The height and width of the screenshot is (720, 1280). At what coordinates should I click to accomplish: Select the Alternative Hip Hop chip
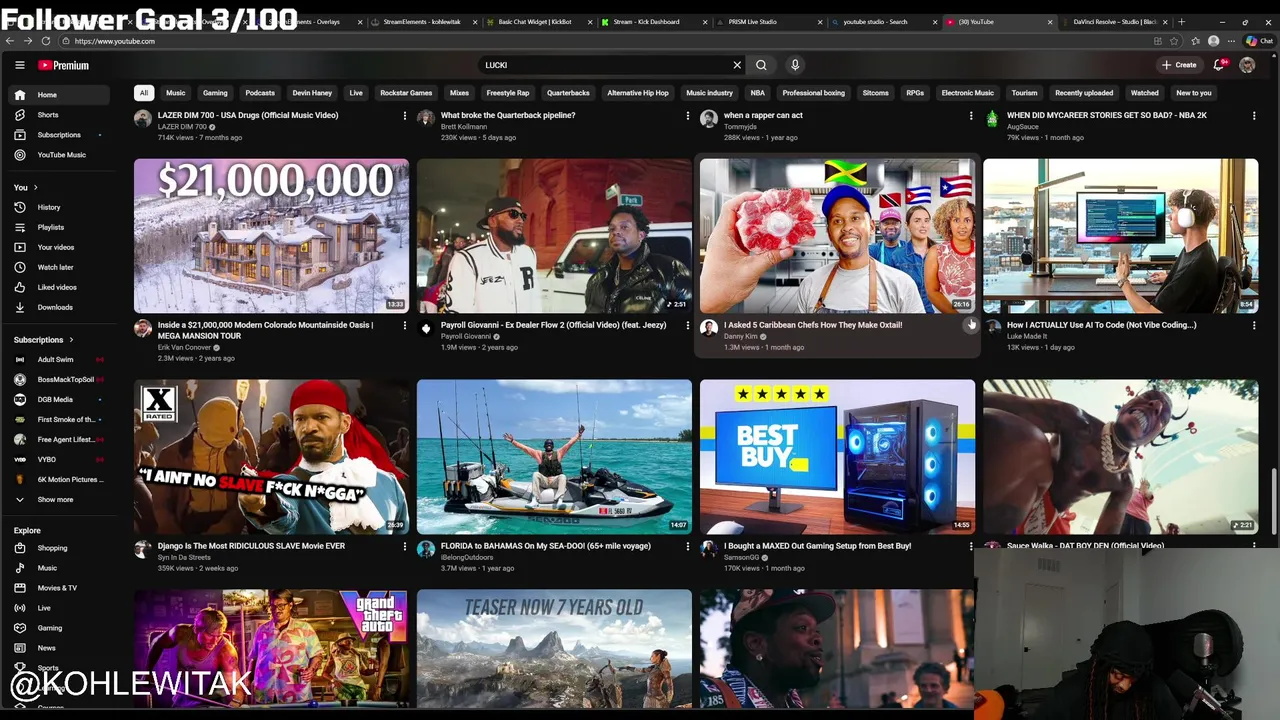click(x=638, y=93)
